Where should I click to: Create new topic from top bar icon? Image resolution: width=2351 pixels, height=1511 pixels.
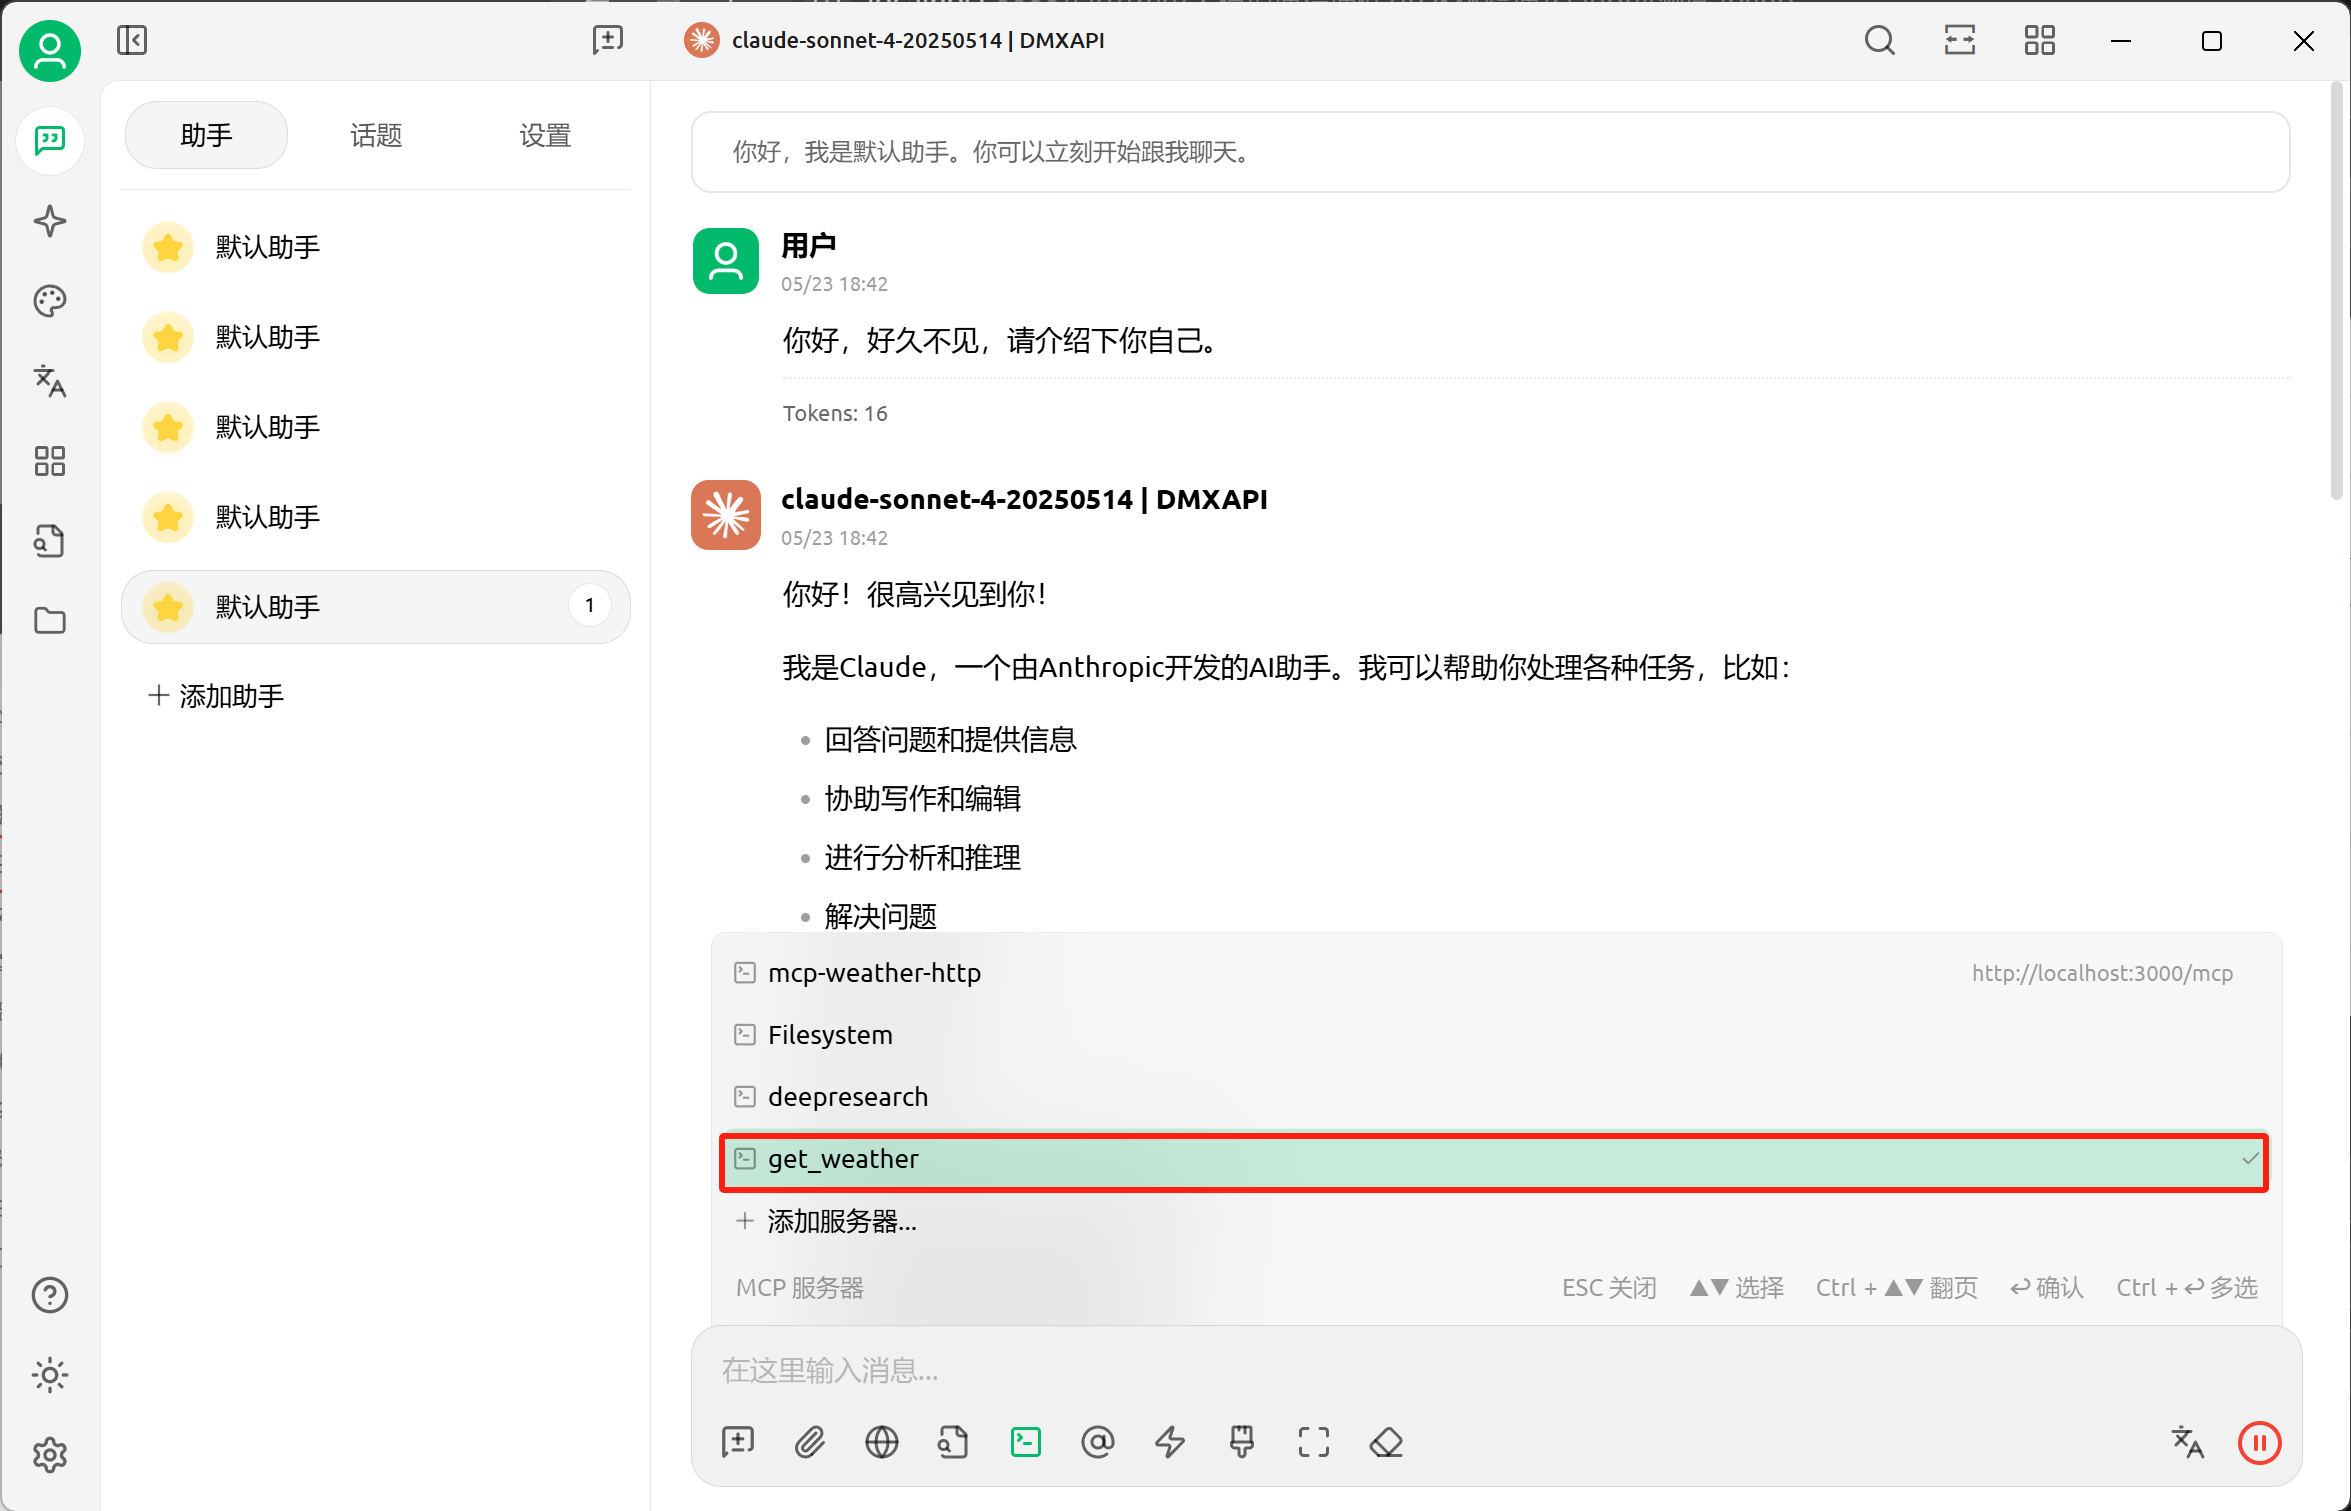(x=607, y=41)
